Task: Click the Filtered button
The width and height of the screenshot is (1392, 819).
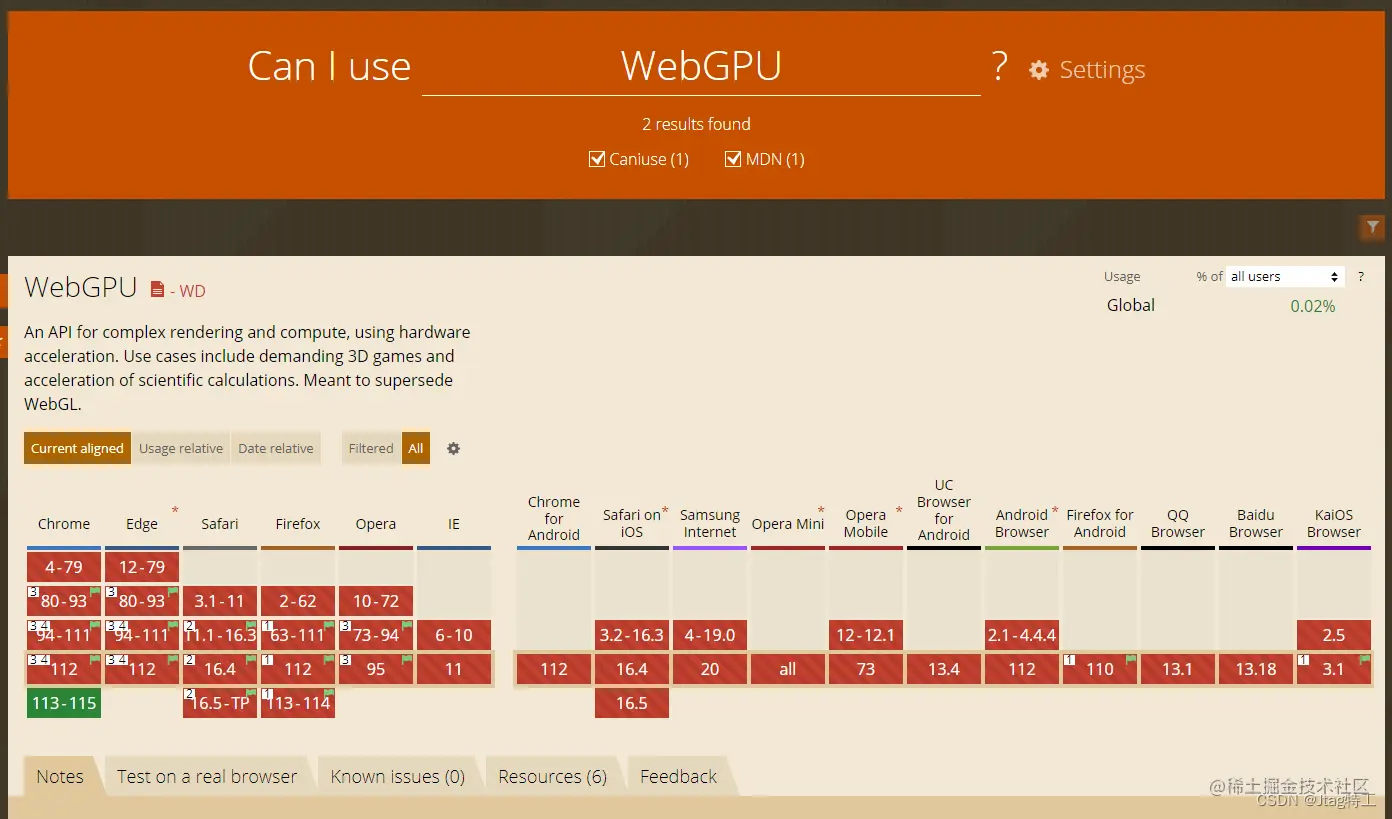Action: (x=370, y=448)
